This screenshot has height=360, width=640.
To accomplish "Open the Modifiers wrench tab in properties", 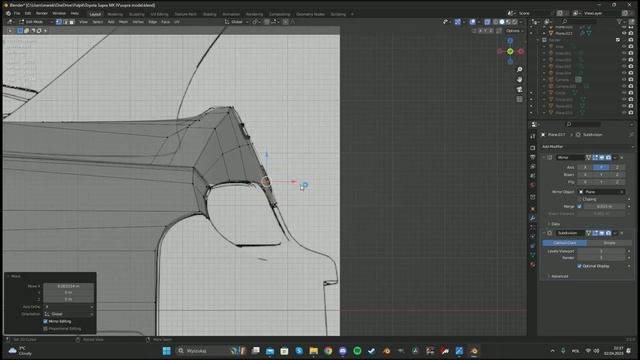I will click(533, 218).
